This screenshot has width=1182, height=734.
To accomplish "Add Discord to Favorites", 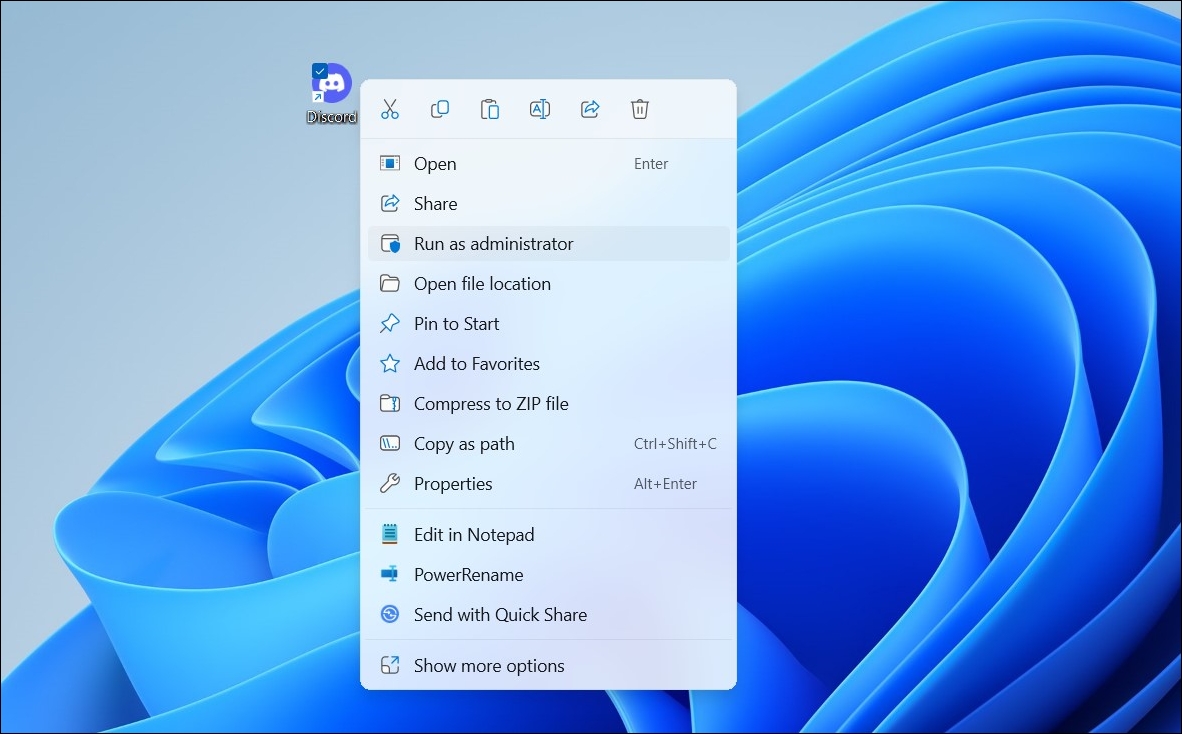I will 477,363.
